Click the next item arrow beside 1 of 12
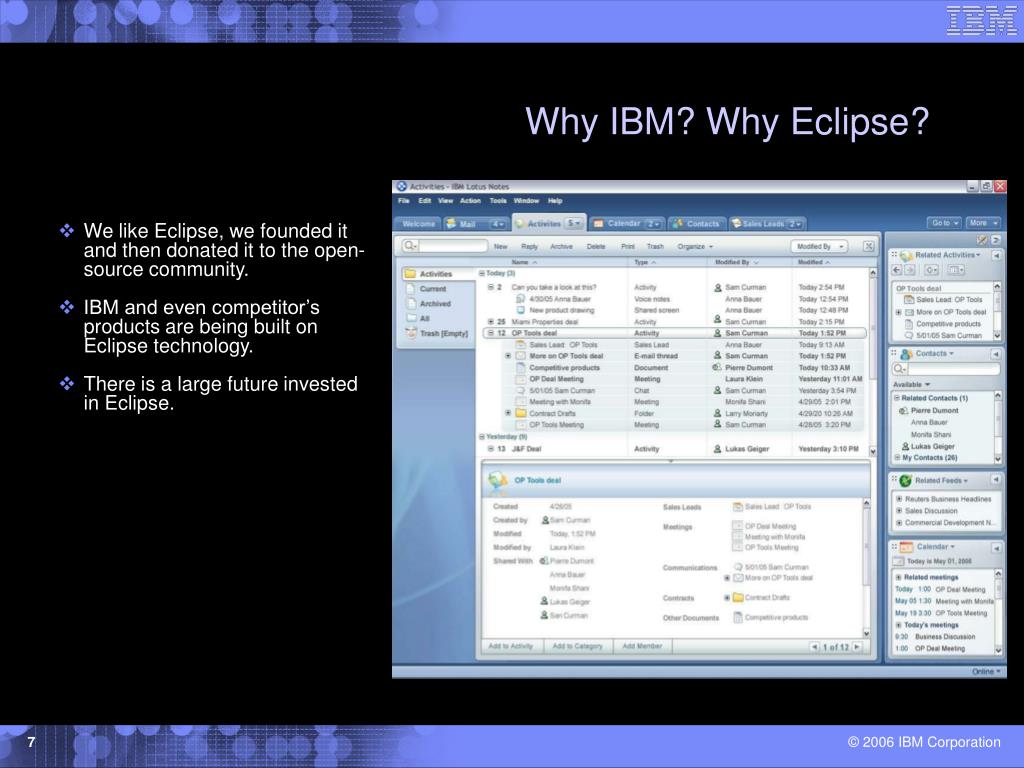This screenshot has height=768, width=1024. tap(857, 647)
